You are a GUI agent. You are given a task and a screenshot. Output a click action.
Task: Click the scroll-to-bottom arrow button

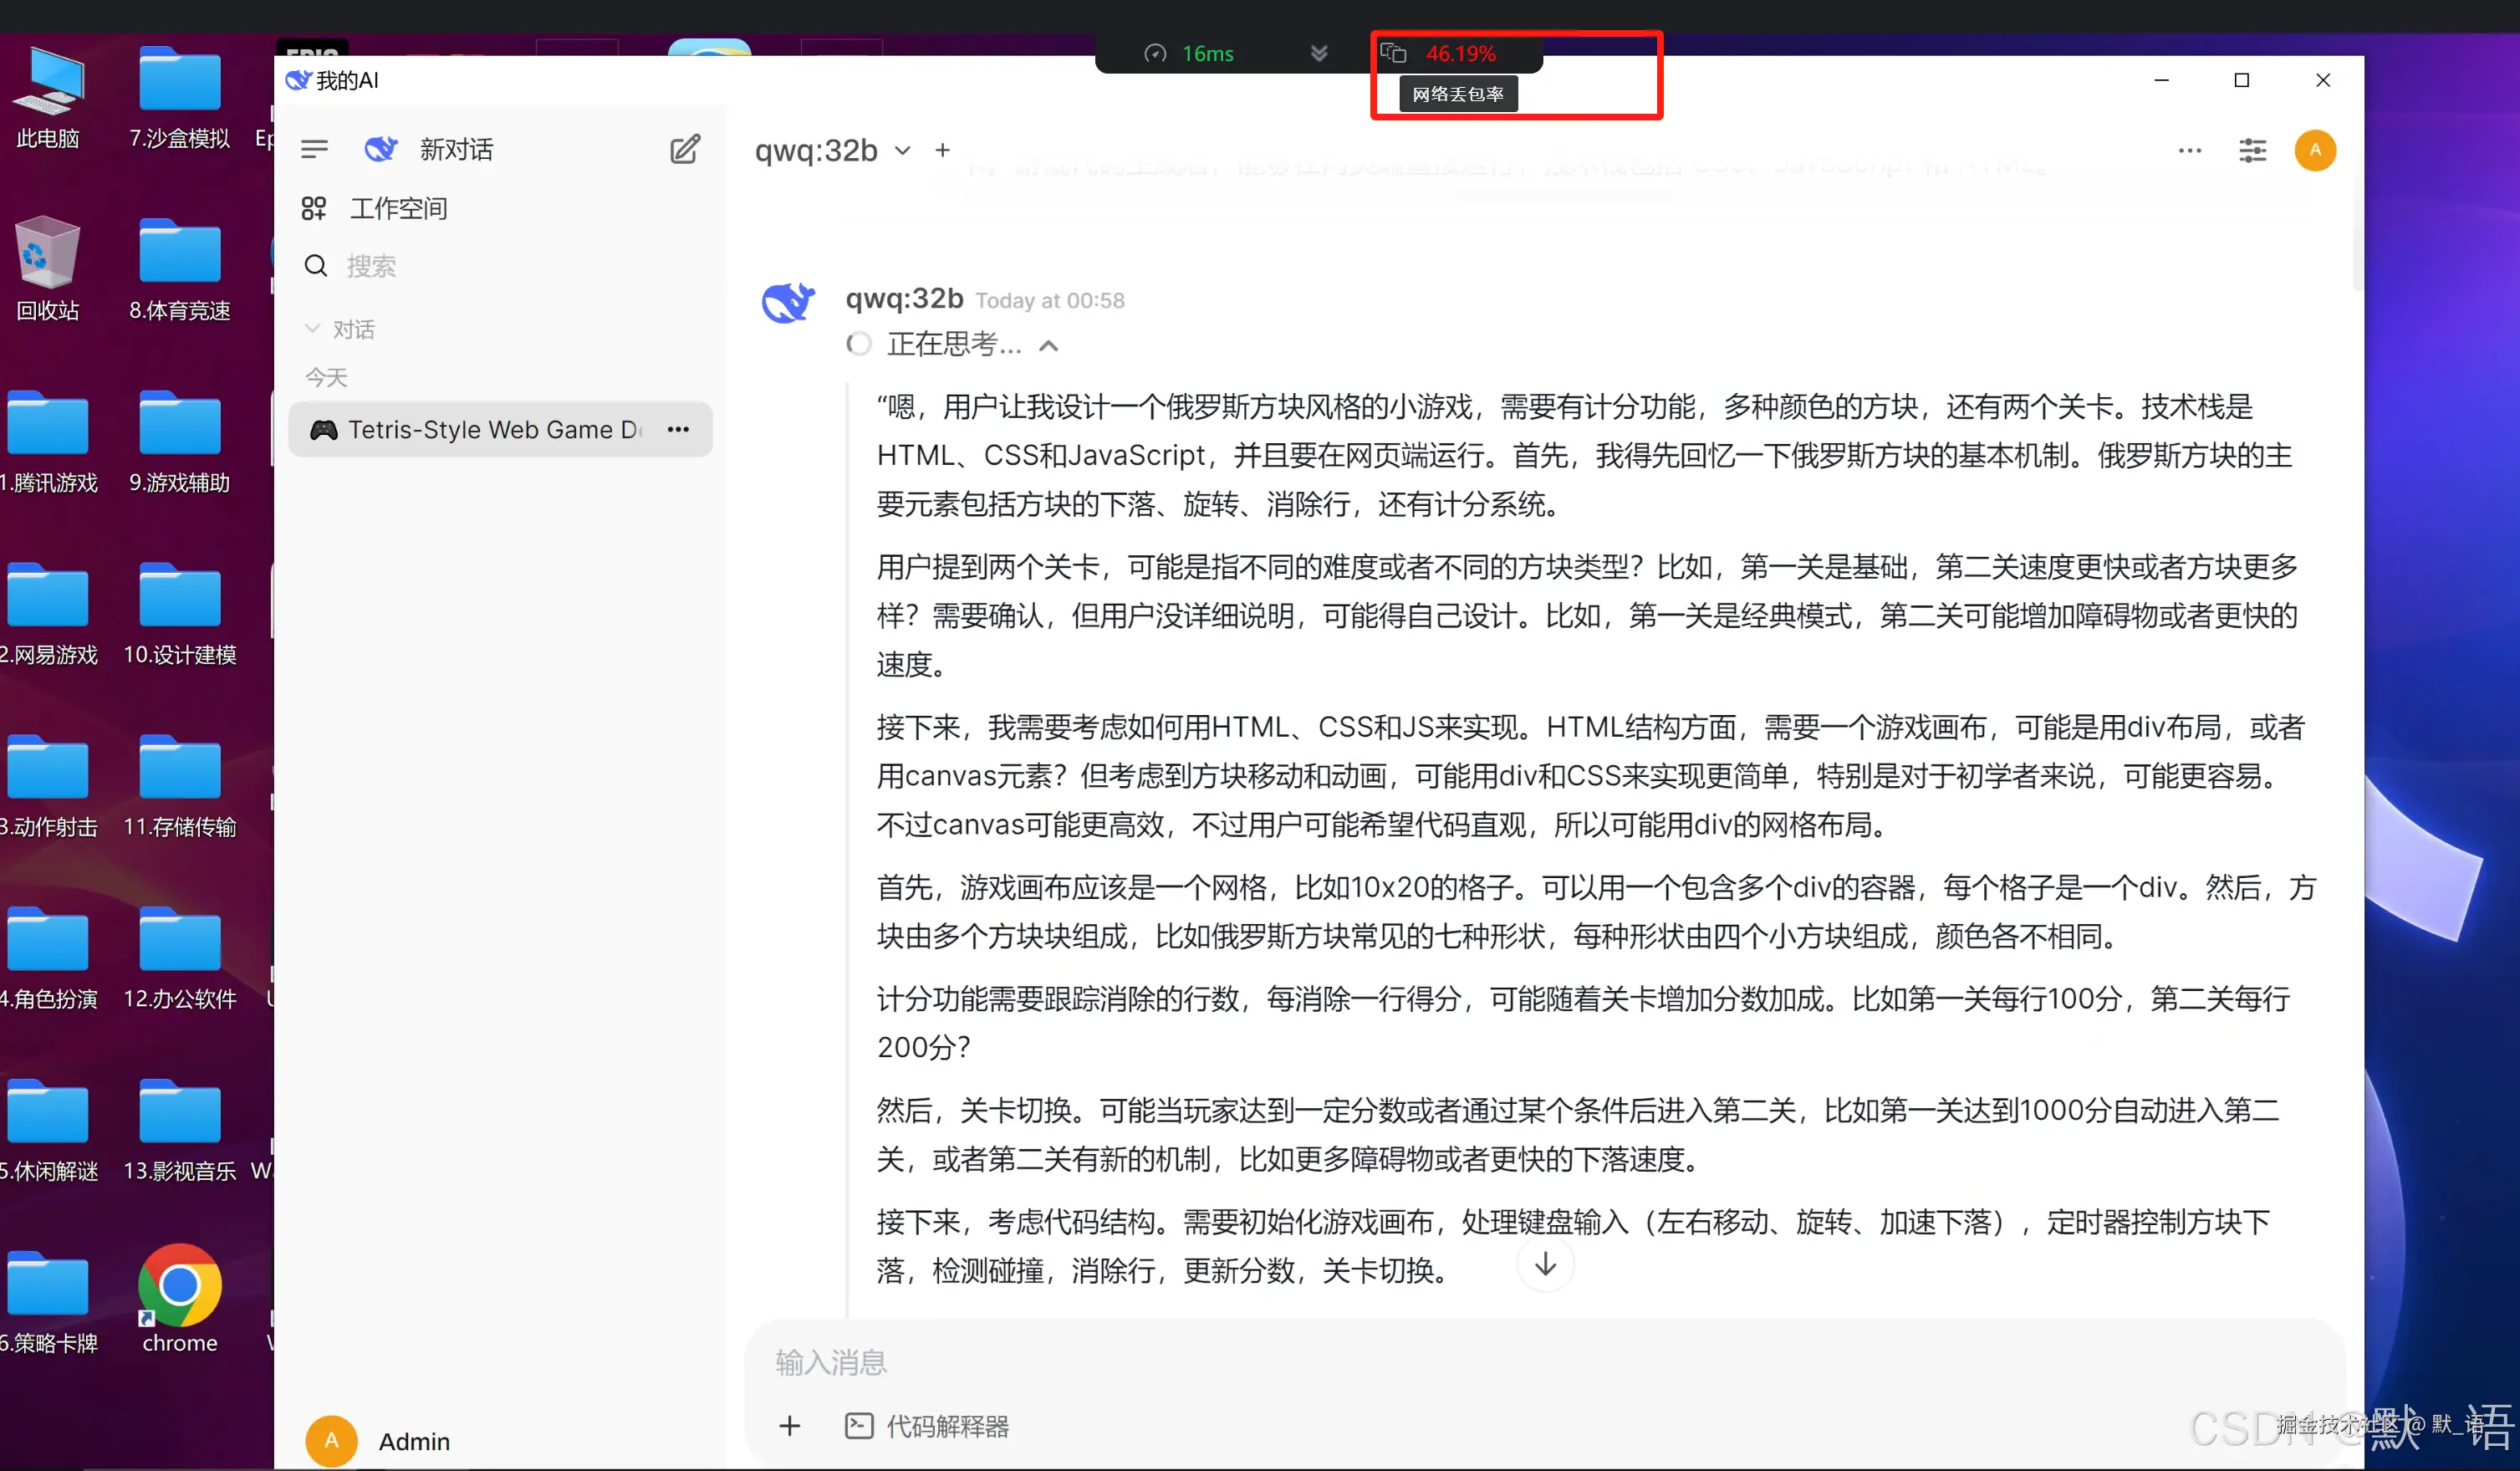pos(1544,1263)
